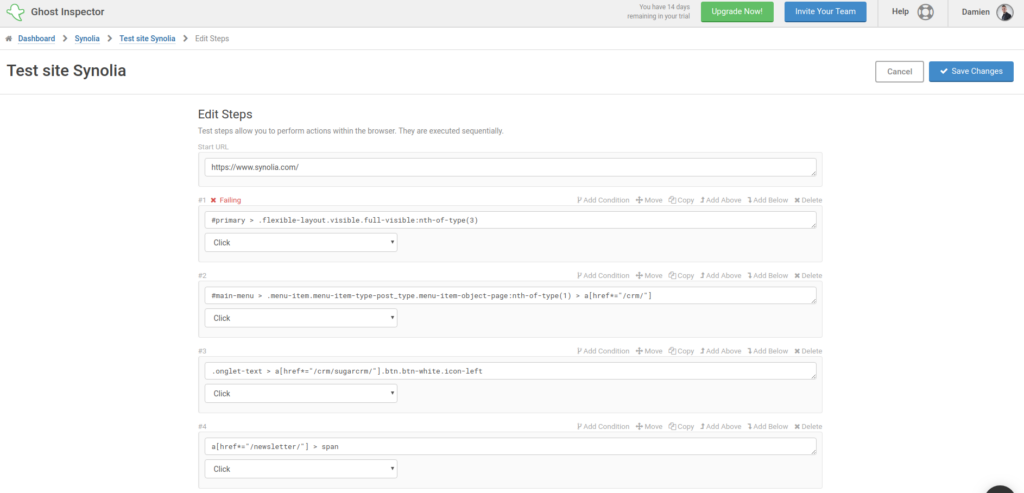The width and height of the screenshot is (1024, 493).
Task: Open step #2 Click action dropdown
Action: click(x=301, y=318)
